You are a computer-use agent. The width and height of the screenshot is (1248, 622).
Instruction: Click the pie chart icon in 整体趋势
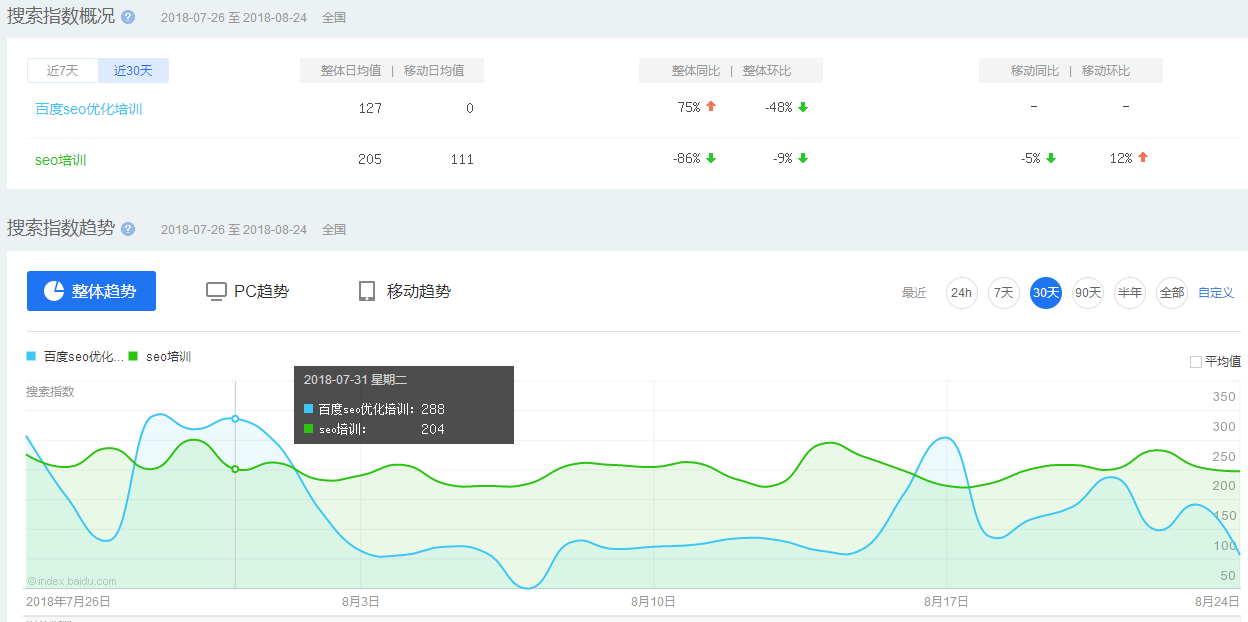pyautogui.click(x=54, y=291)
